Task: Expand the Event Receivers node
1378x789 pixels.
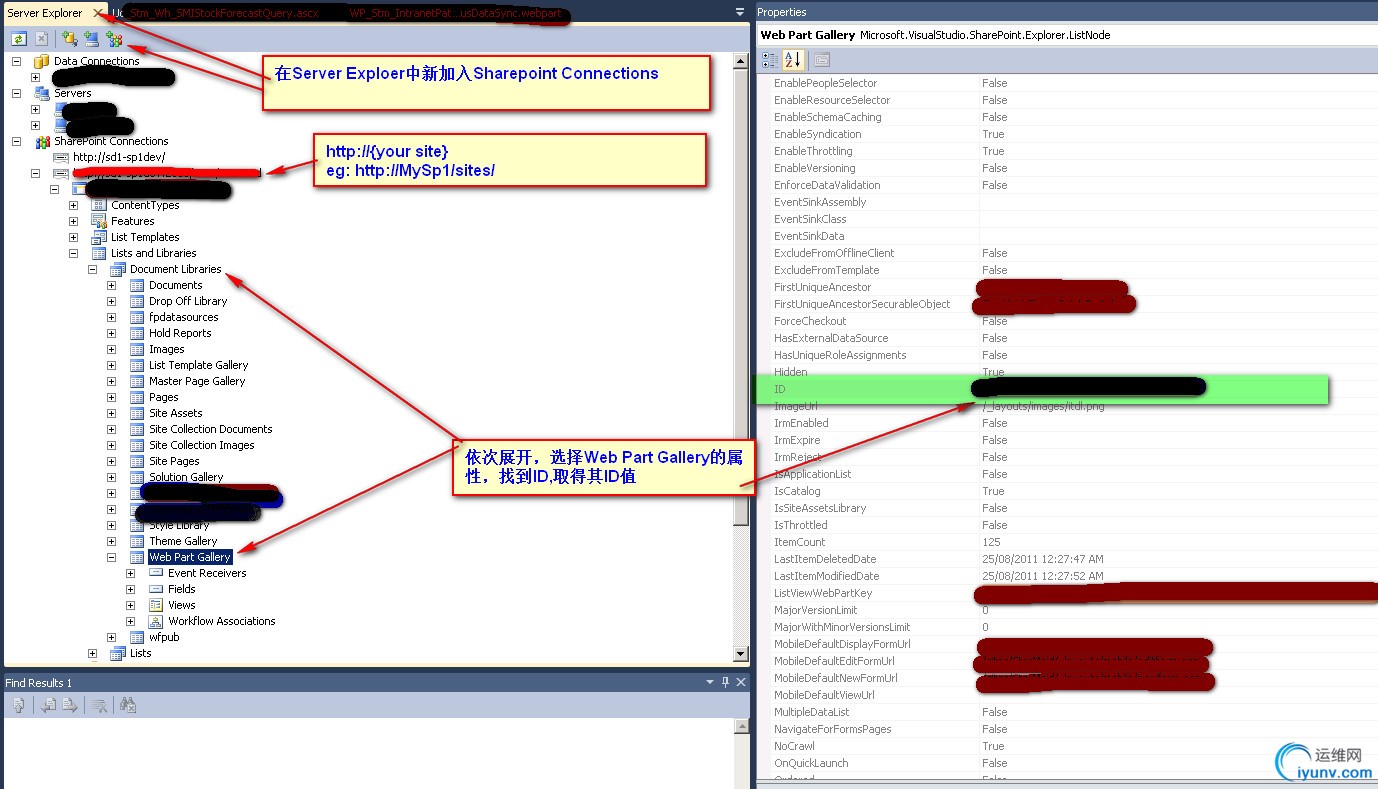Action: [130, 573]
